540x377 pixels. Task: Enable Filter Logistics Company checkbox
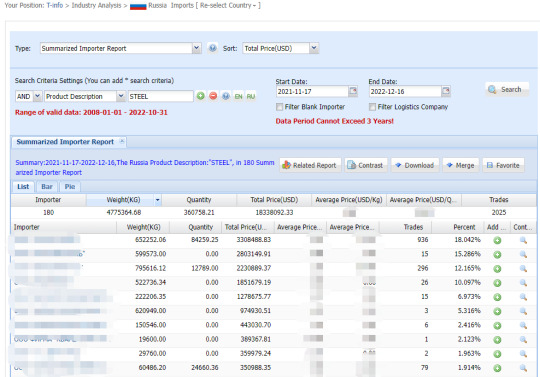point(372,107)
